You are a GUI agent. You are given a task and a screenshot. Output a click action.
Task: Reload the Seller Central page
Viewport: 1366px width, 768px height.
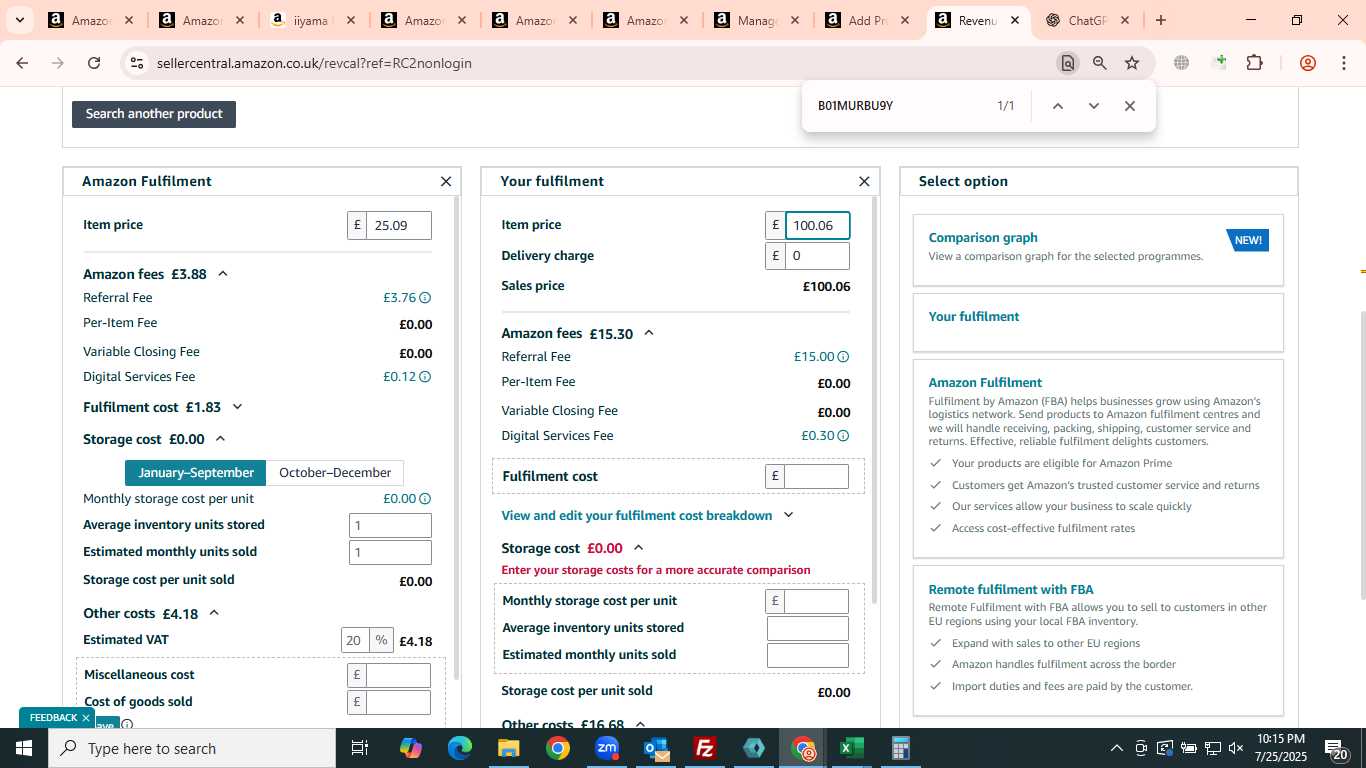[94, 63]
